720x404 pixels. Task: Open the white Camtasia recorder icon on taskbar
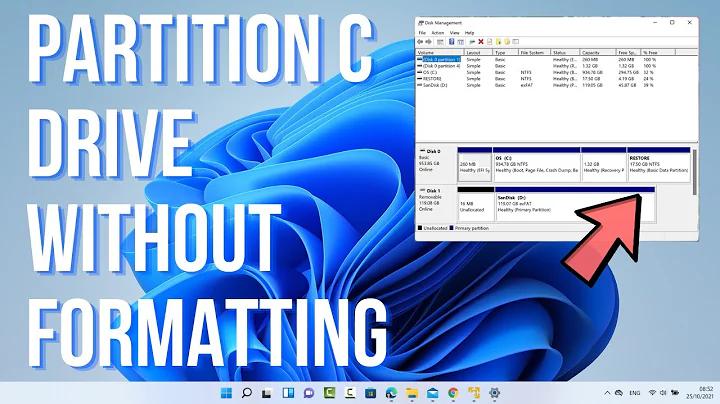350,393
